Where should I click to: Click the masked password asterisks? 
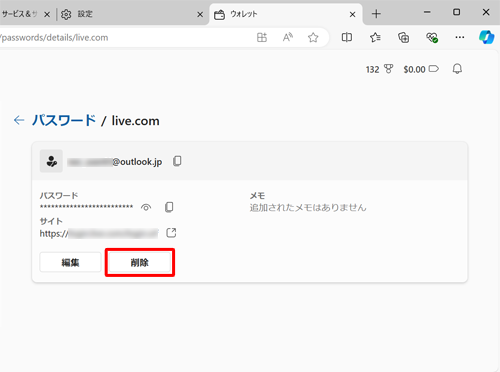86,207
